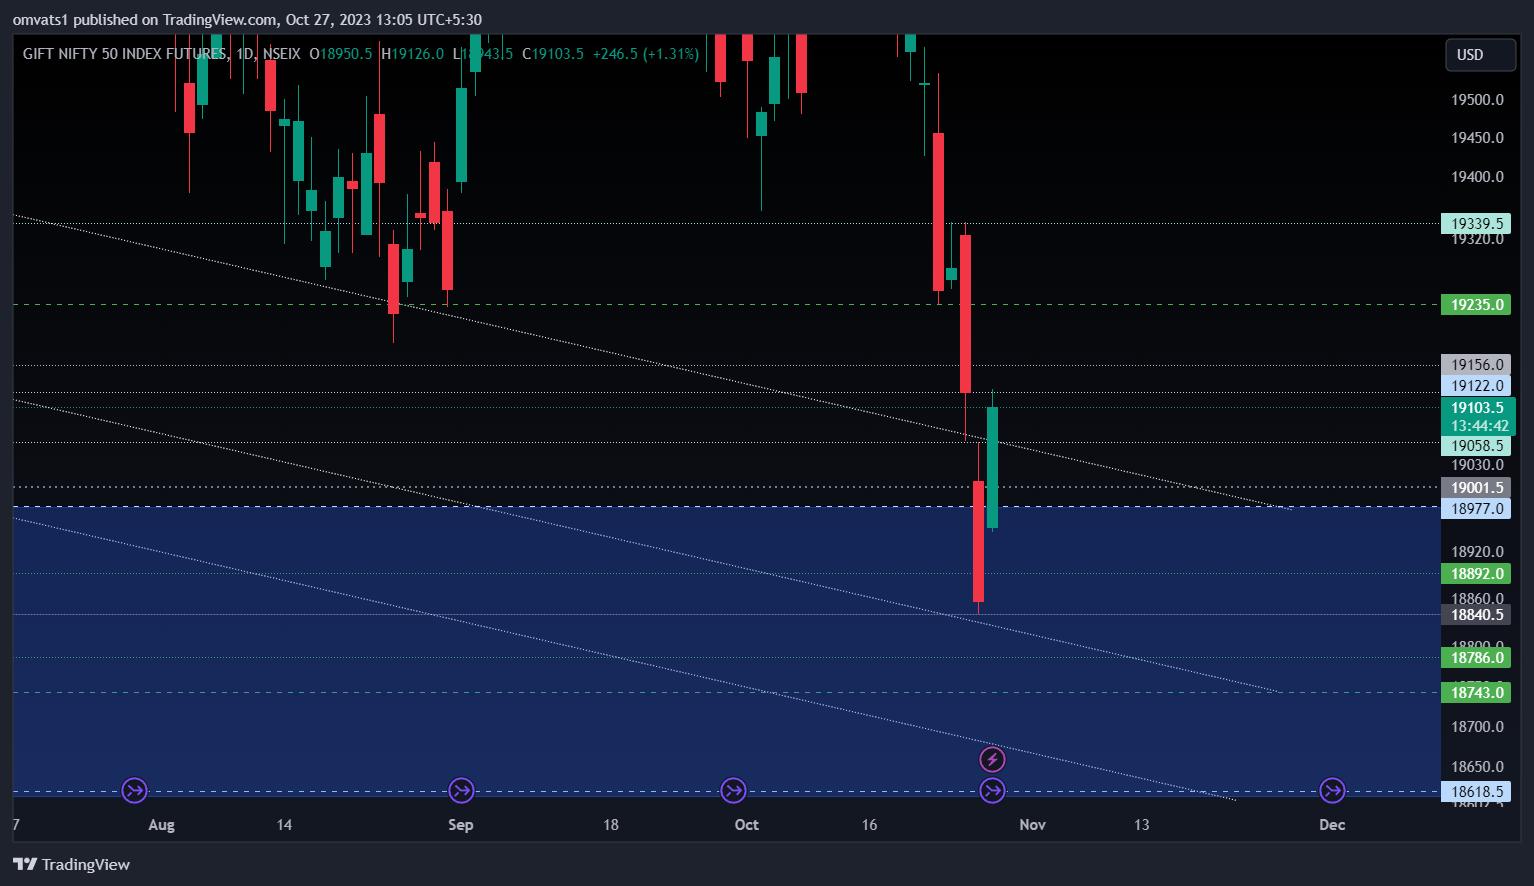Click the current price 19103.5 label
This screenshot has width=1534, height=886.
pos(1478,407)
